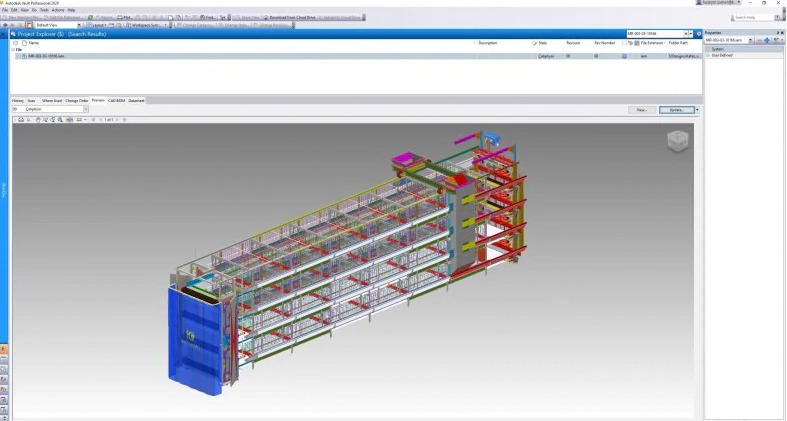
Task: Clear the Project Explorer search text
Action: (686, 34)
